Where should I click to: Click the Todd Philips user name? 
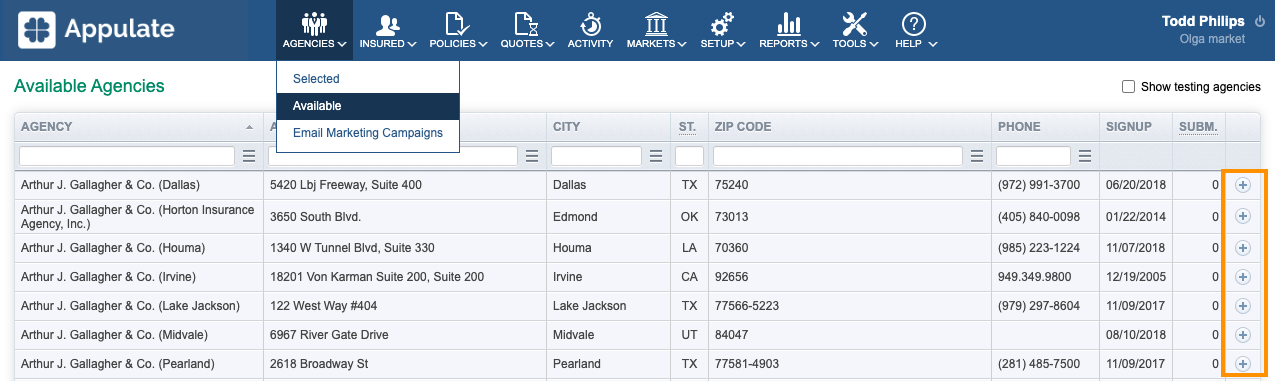click(x=1203, y=21)
